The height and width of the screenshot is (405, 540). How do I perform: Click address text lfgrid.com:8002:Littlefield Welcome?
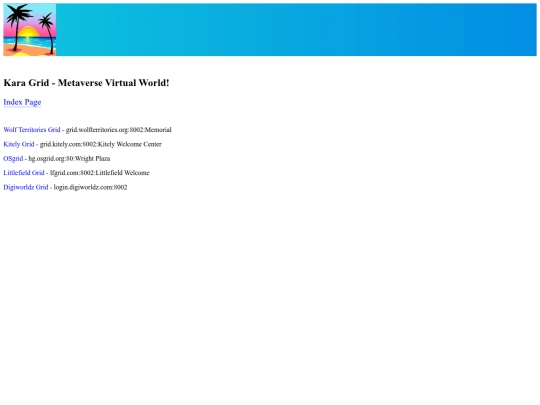100,173
